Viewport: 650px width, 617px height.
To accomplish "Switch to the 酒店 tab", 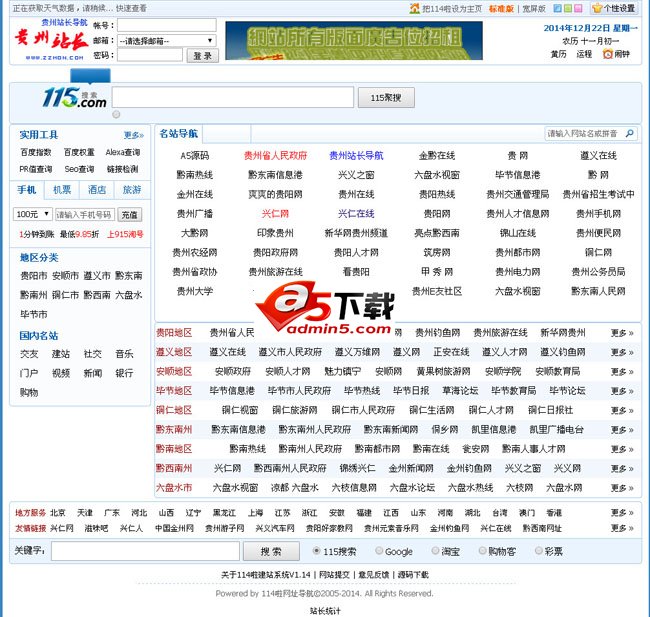I will (x=97, y=190).
